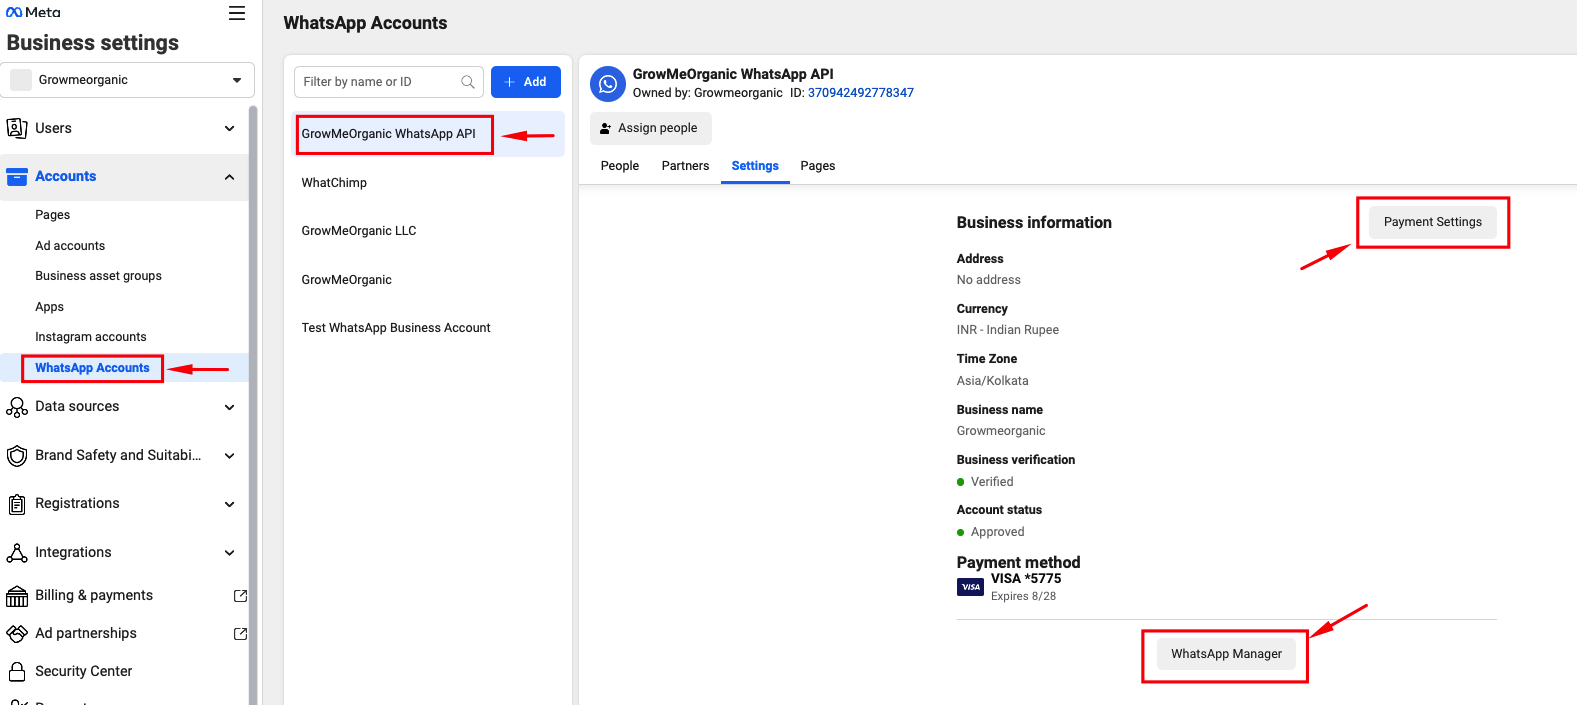Image resolution: width=1577 pixels, height=705 pixels.
Task: Expand the Data sources chevron
Action: pyautogui.click(x=230, y=407)
